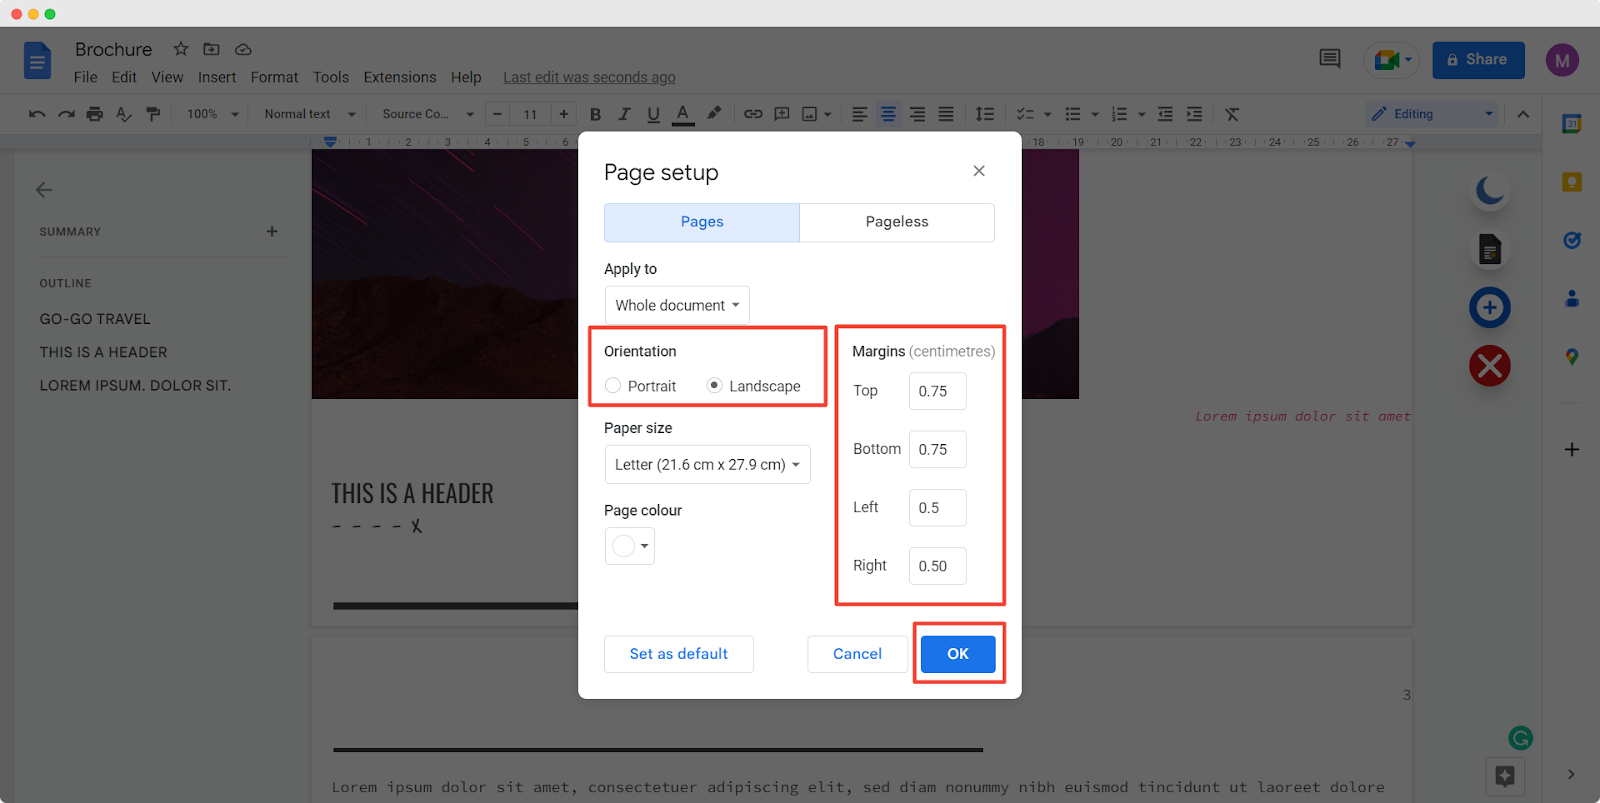Hide the menus with collapse arrow
The width and height of the screenshot is (1600, 803).
pyautogui.click(x=1523, y=114)
